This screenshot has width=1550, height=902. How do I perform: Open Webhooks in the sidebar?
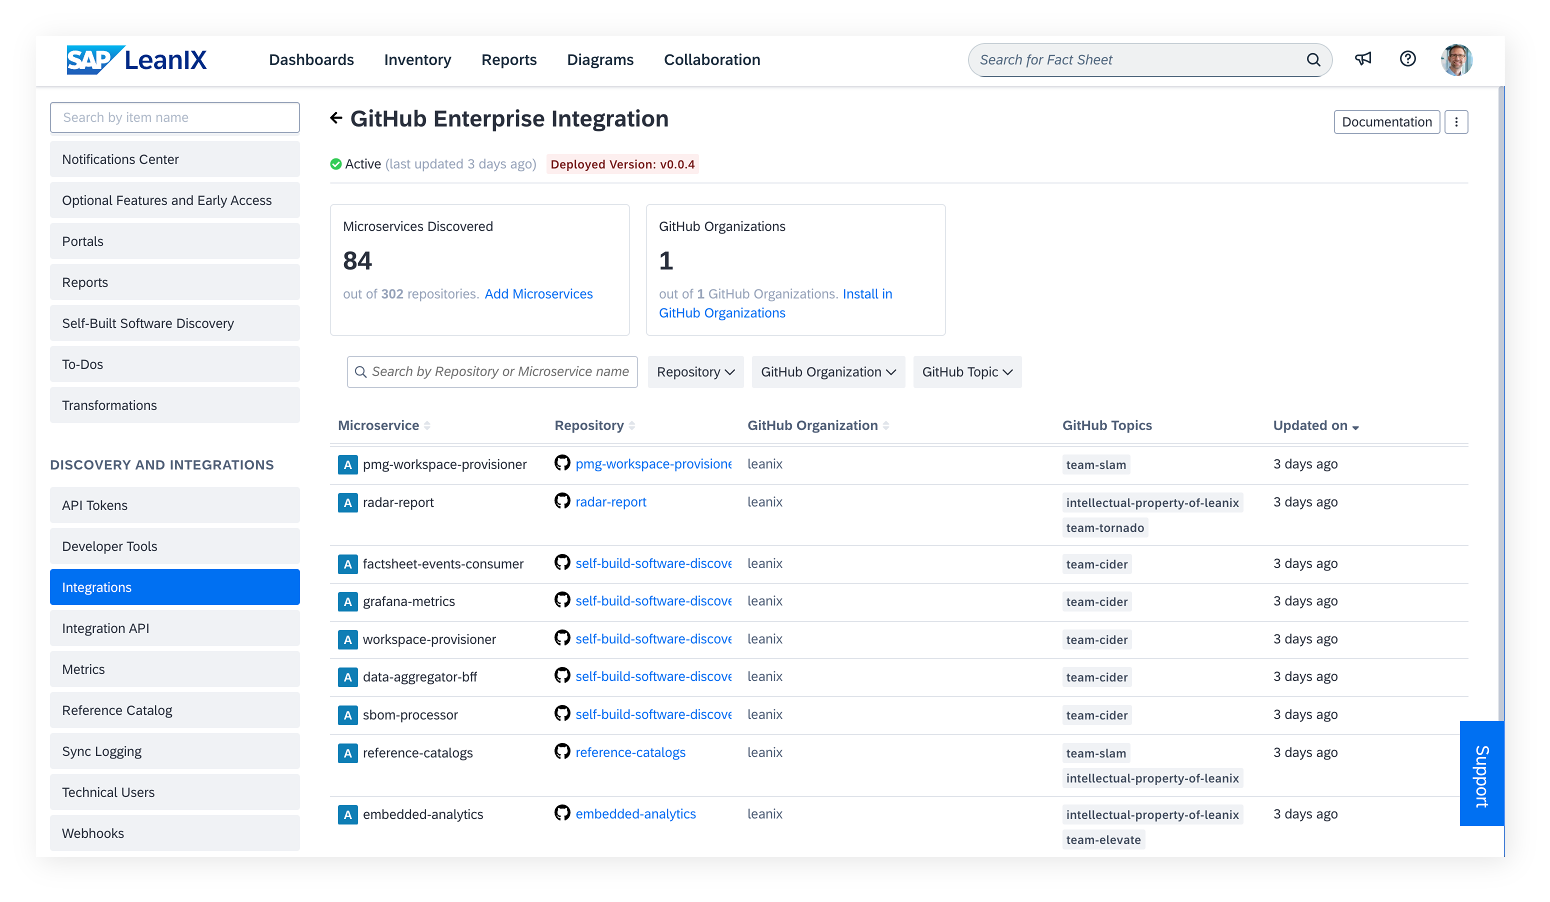point(175,833)
